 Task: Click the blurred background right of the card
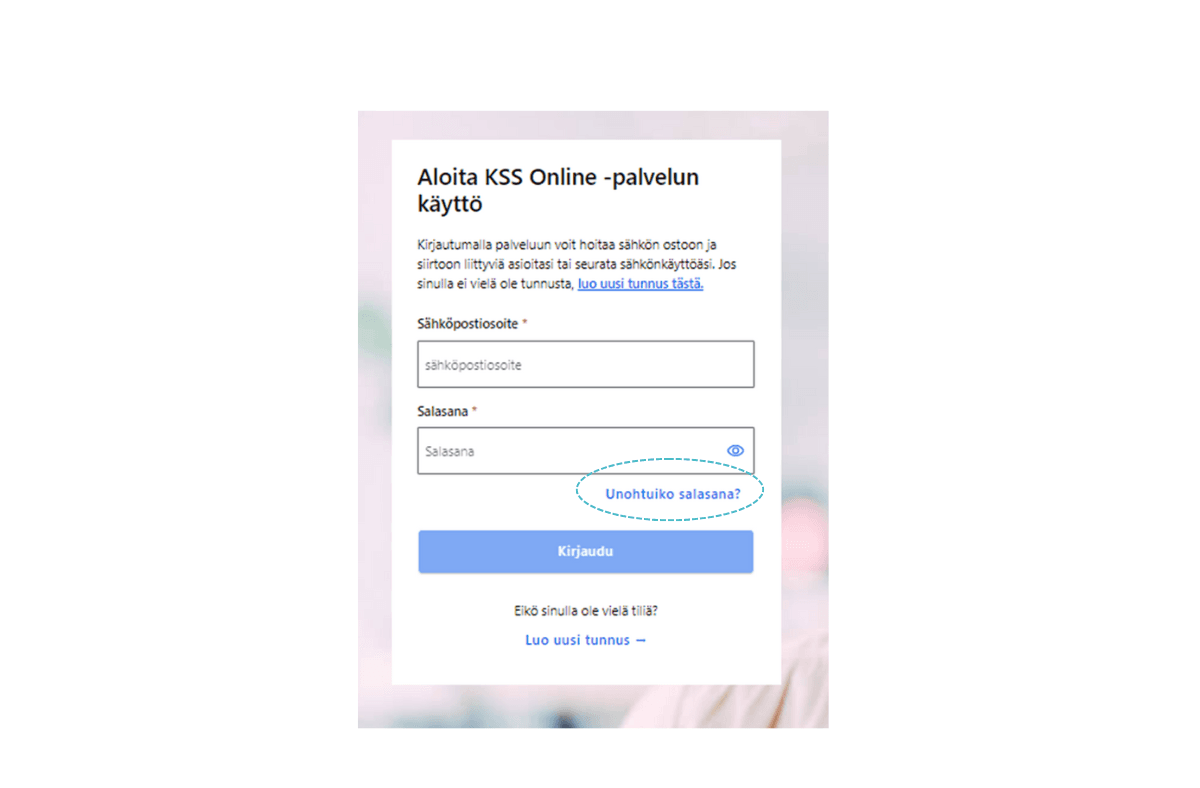pos(804,420)
